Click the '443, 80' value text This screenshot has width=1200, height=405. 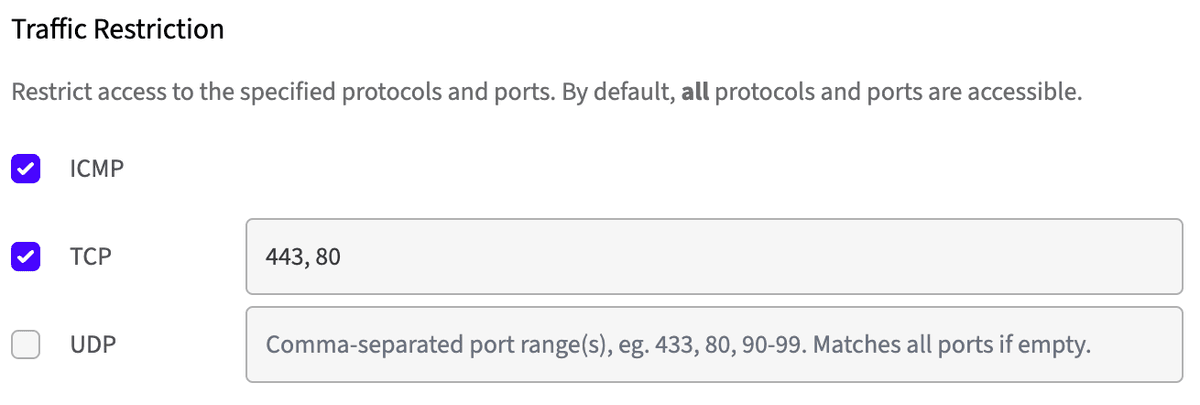[303, 257]
